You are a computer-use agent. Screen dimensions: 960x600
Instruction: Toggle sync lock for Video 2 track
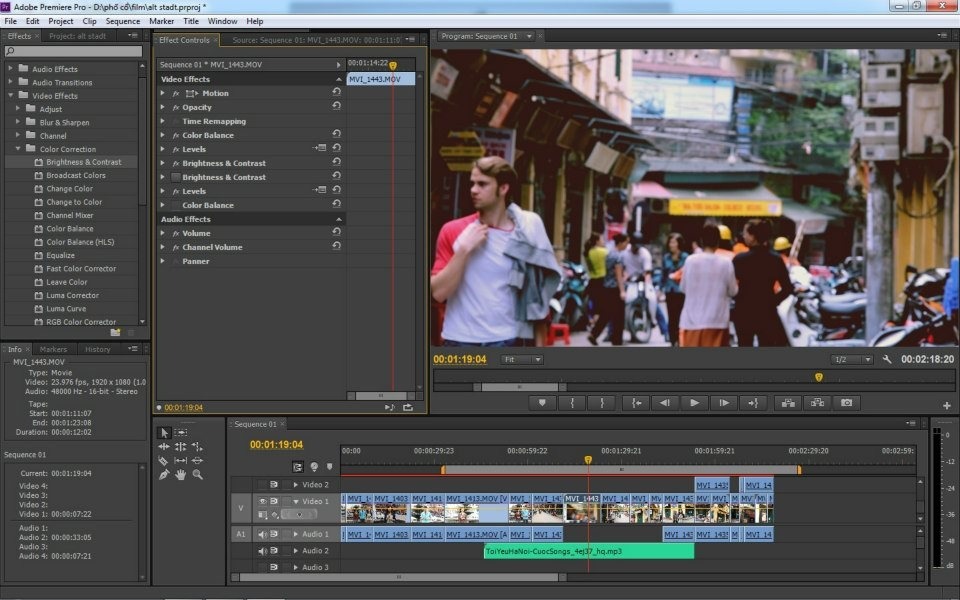(274, 484)
